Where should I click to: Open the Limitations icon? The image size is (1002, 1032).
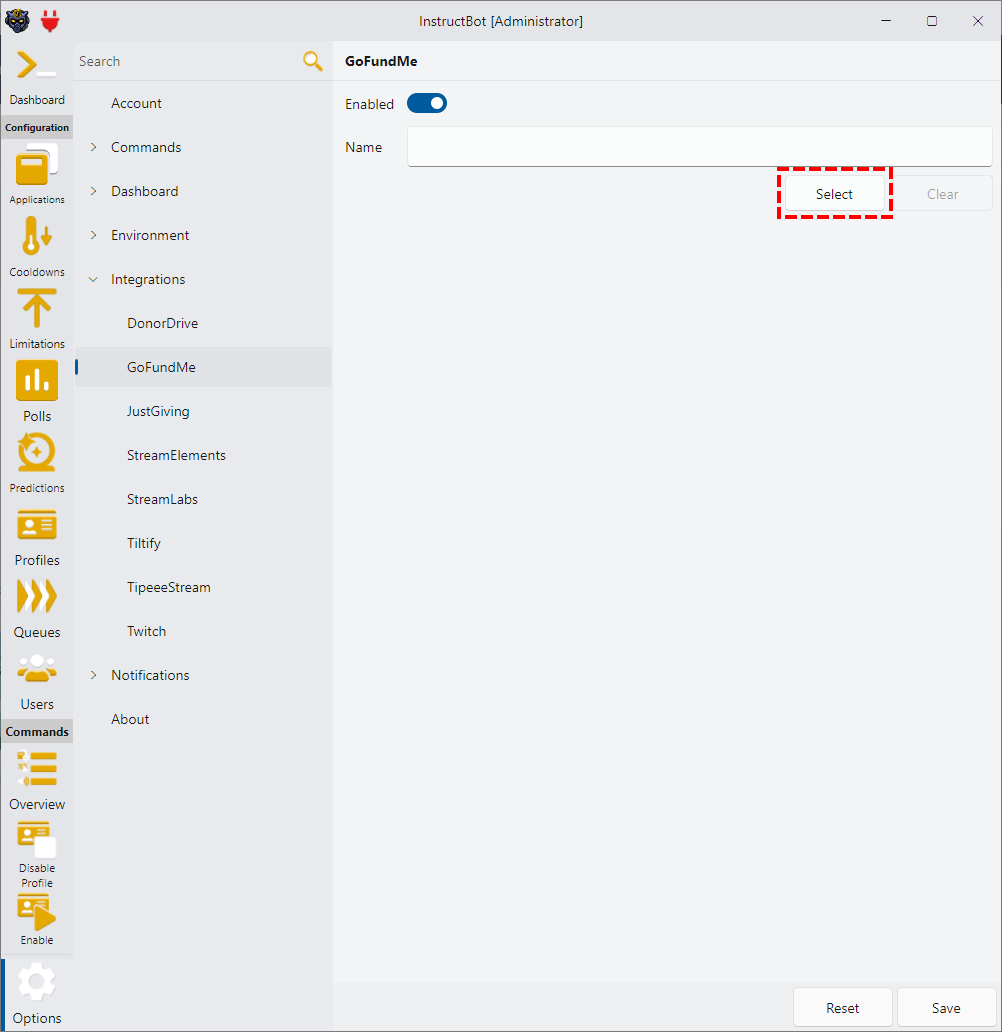point(36,308)
